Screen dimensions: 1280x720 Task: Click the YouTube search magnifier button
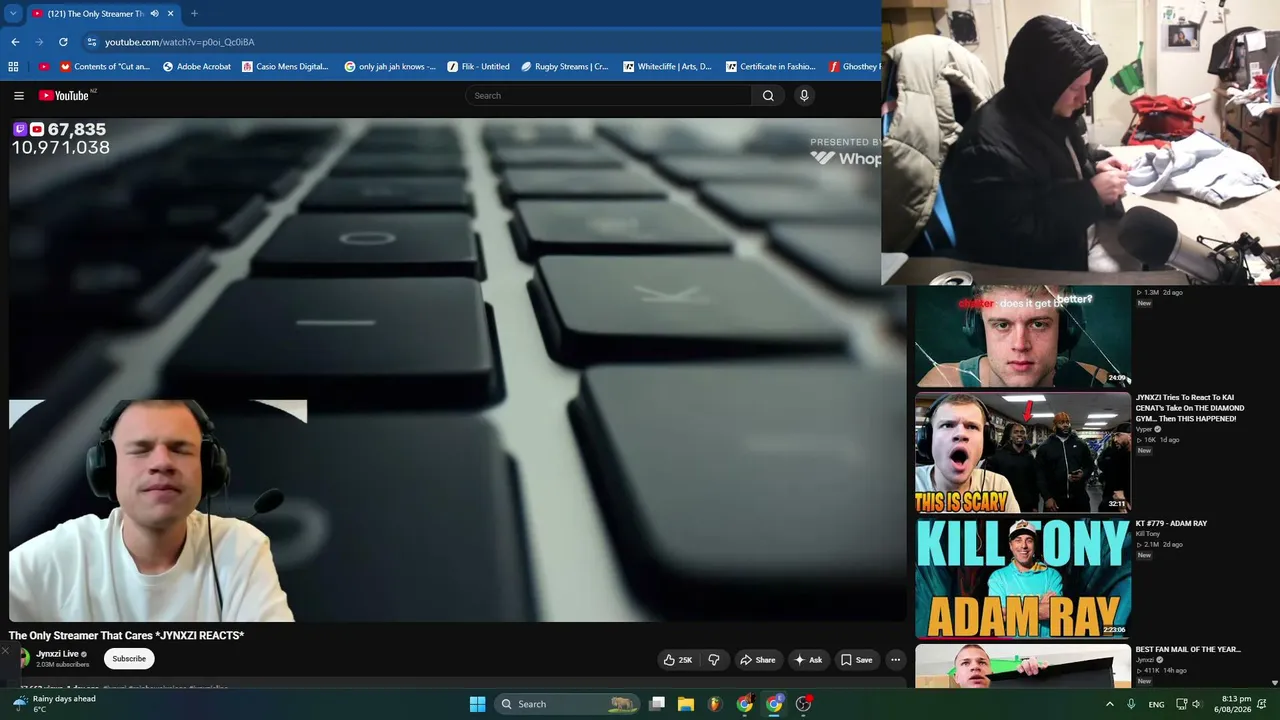click(768, 96)
